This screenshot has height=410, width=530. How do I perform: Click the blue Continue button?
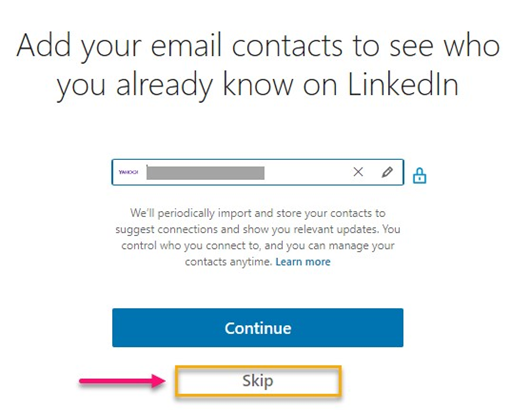pyautogui.click(x=258, y=328)
